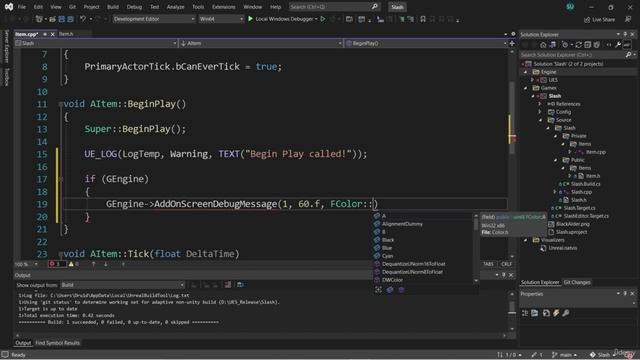Collapse the Visualizers folder

(x=526, y=240)
